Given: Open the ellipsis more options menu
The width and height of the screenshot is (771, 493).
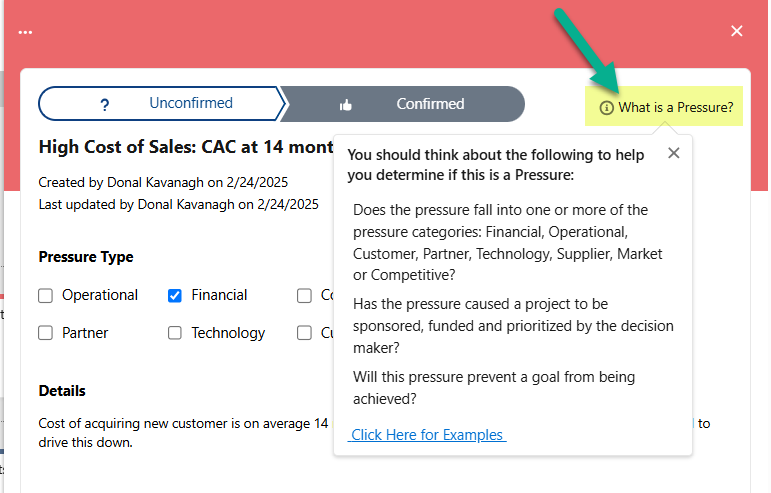Looking at the screenshot, I should pyautogui.click(x=25, y=32).
